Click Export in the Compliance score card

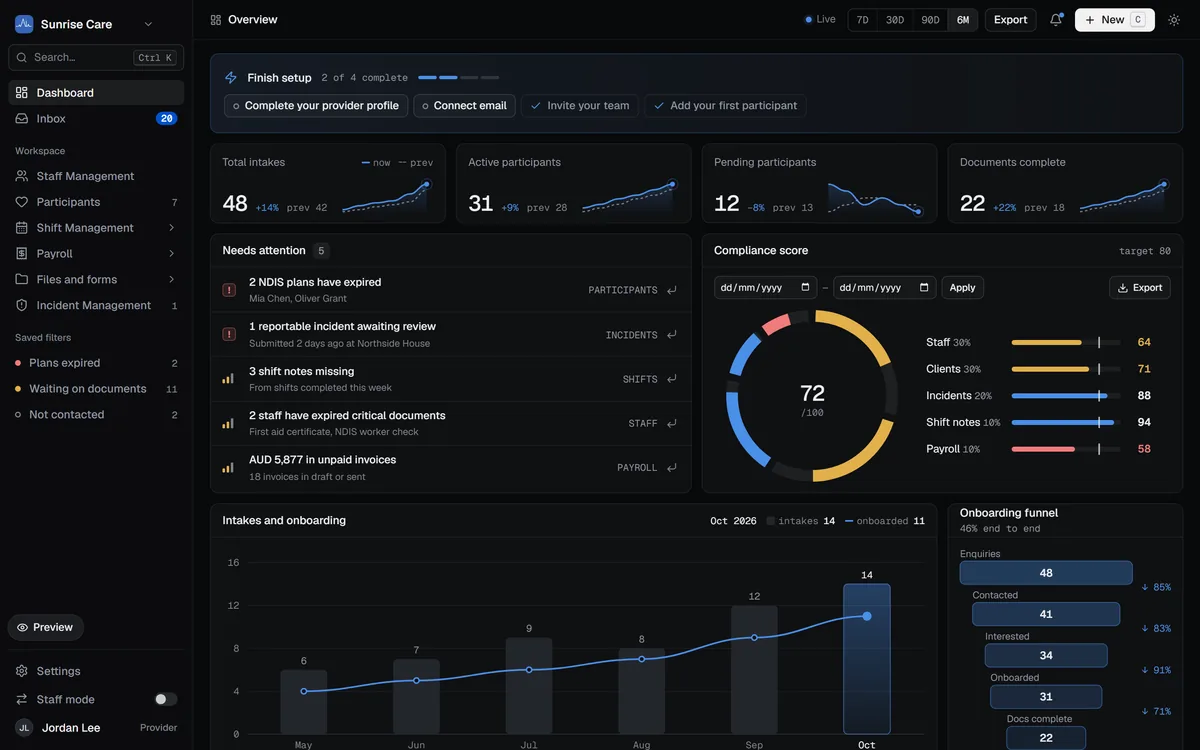pos(1139,288)
